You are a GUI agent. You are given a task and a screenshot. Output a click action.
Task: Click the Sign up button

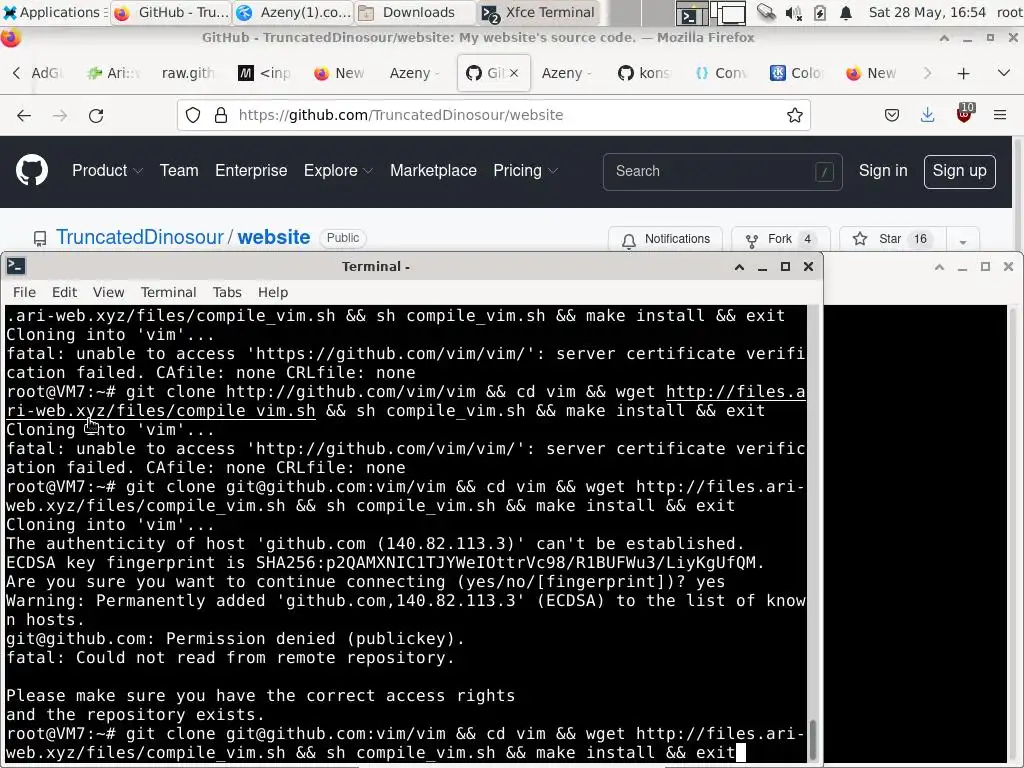959,171
